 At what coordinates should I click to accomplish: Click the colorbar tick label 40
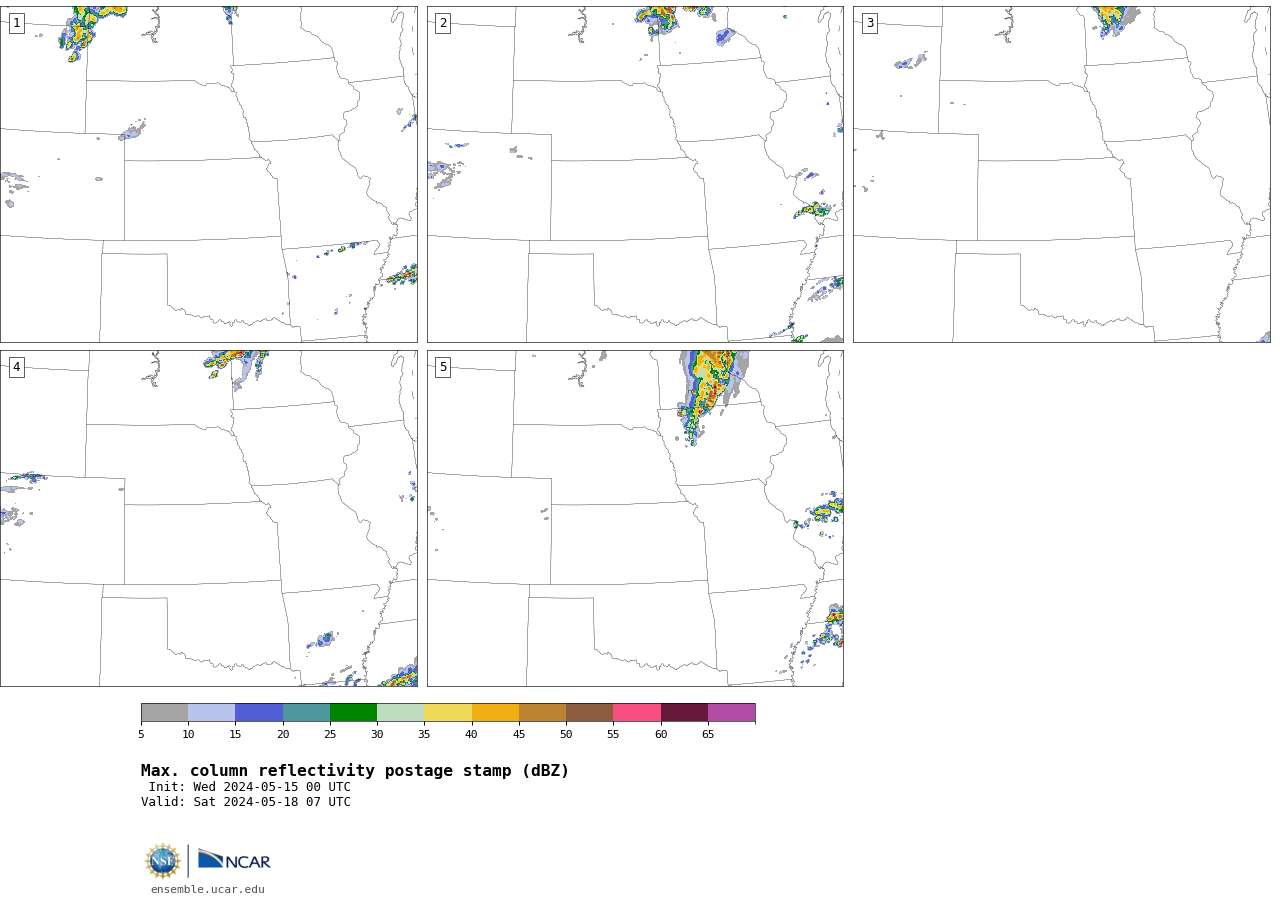point(472,735)
